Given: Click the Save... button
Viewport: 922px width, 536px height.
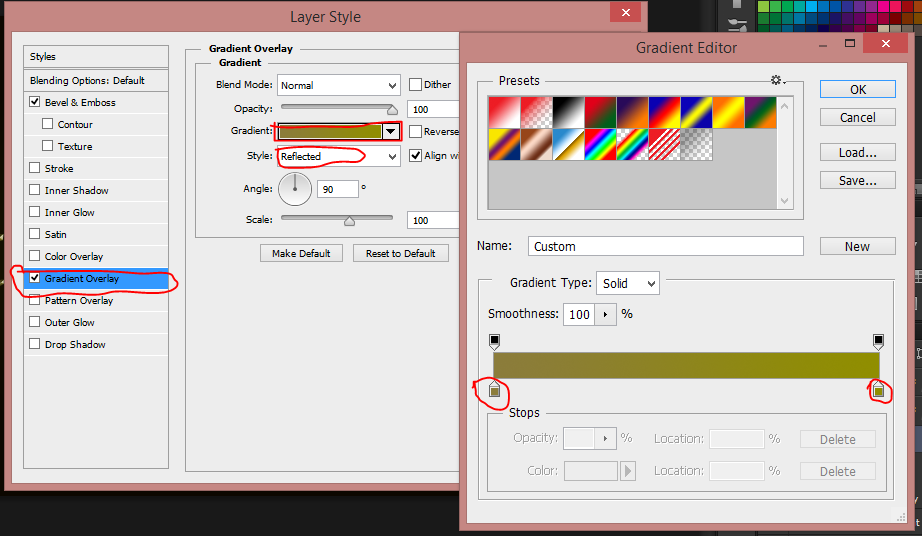Looking at the screenshot, I should (x=858, y=180).
